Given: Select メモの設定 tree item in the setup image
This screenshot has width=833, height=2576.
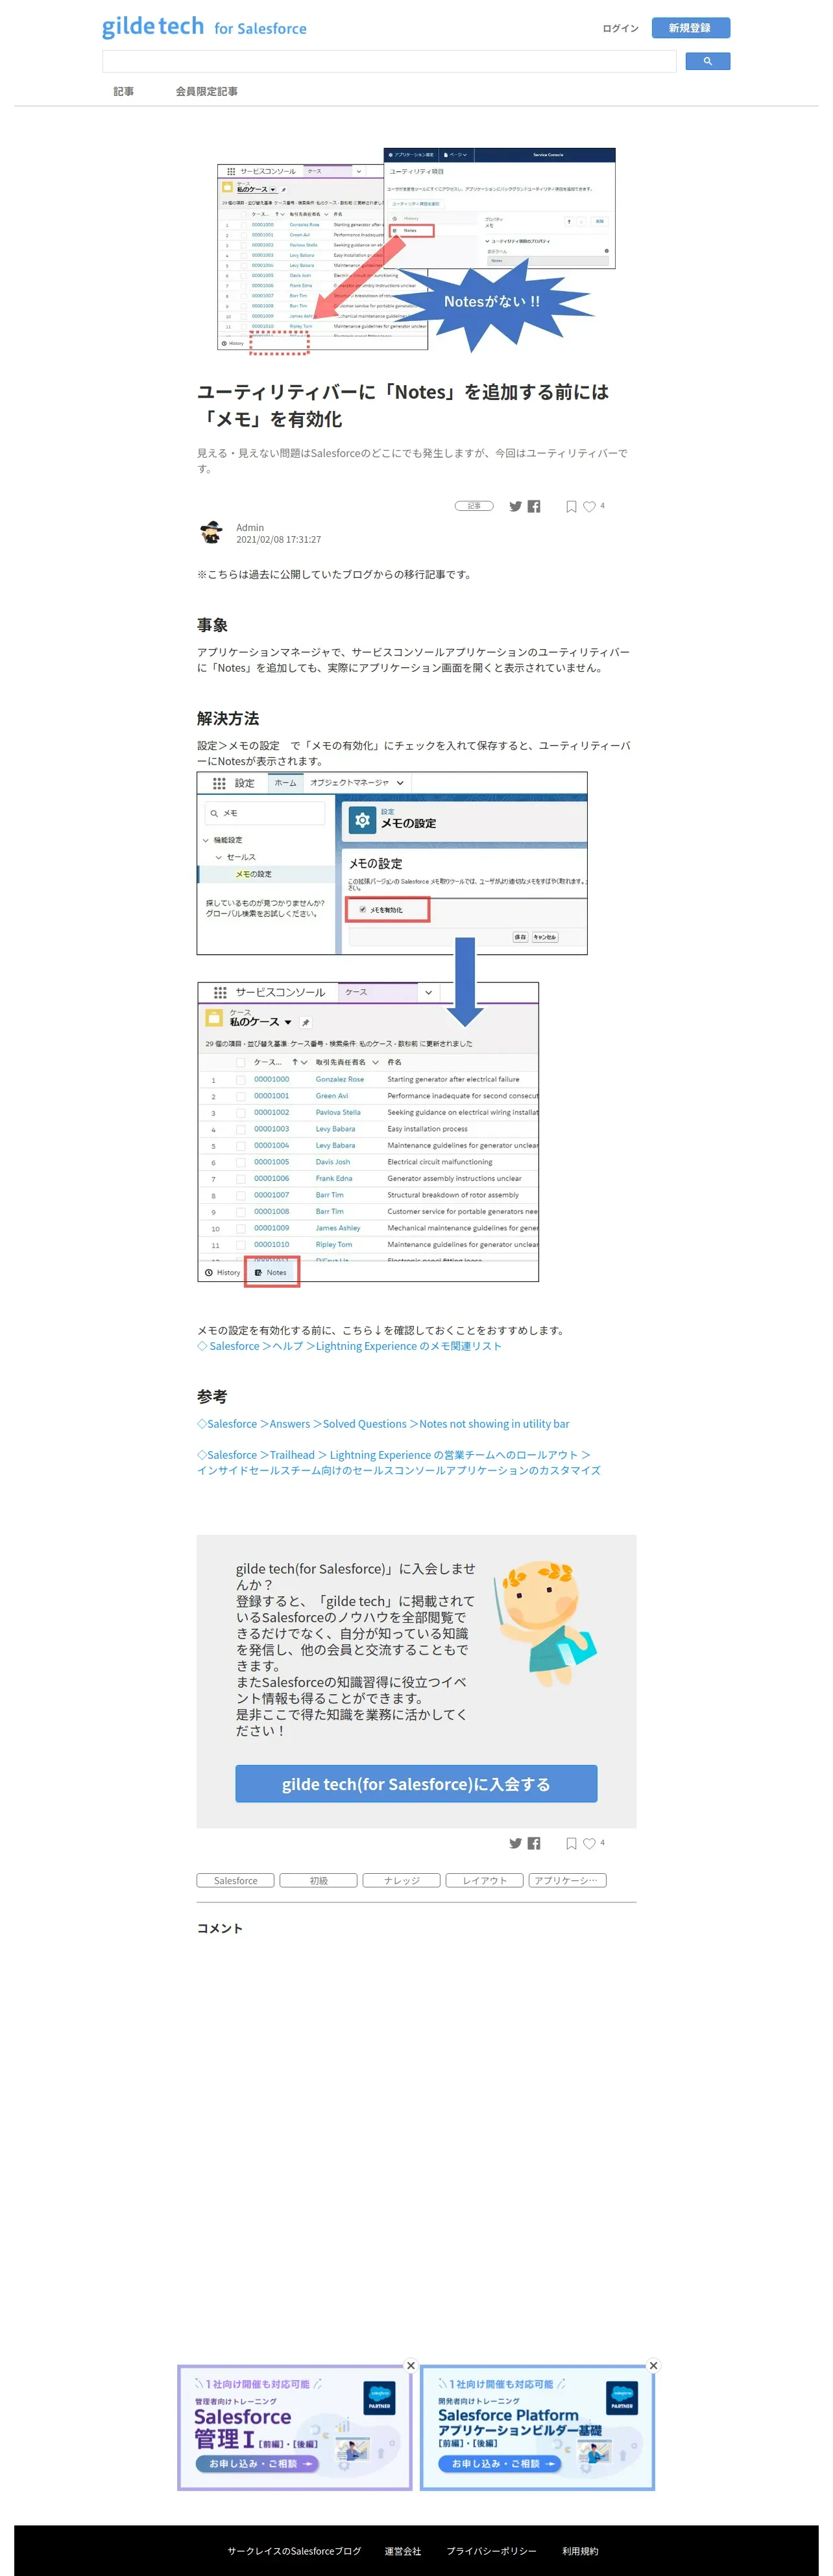Looking at the screenshot, I should (254, 874).
